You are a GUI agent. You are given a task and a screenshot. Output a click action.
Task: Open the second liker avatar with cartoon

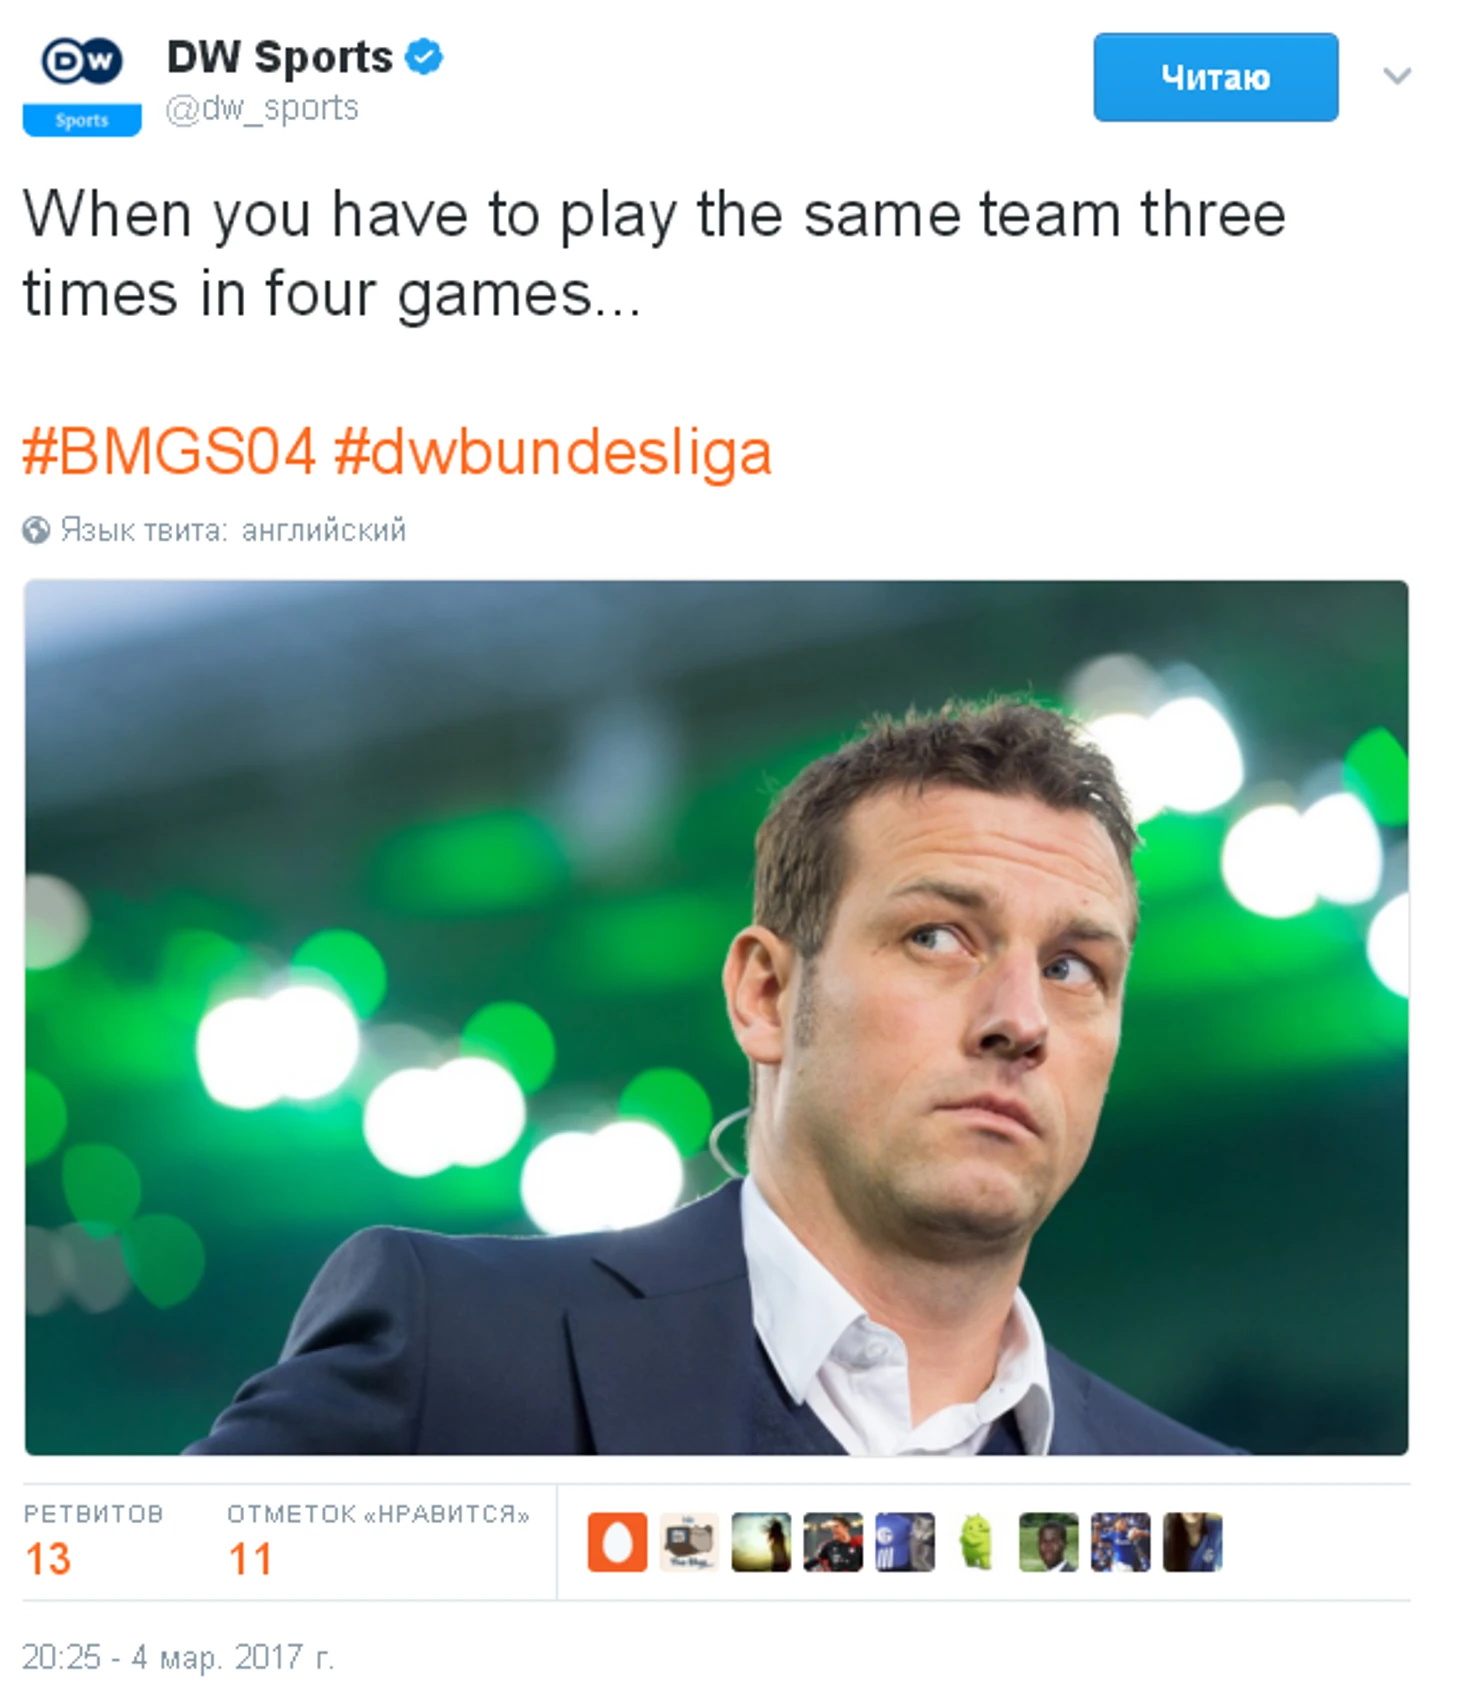click(x=689, y=1541)
